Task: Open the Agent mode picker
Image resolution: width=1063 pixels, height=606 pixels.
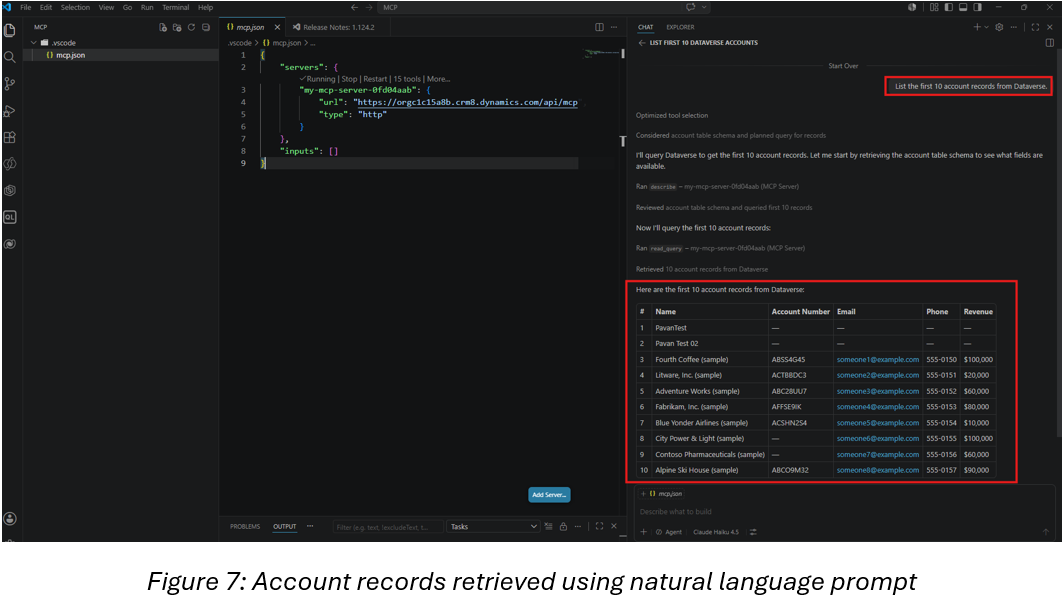Action: coord(668,532)
